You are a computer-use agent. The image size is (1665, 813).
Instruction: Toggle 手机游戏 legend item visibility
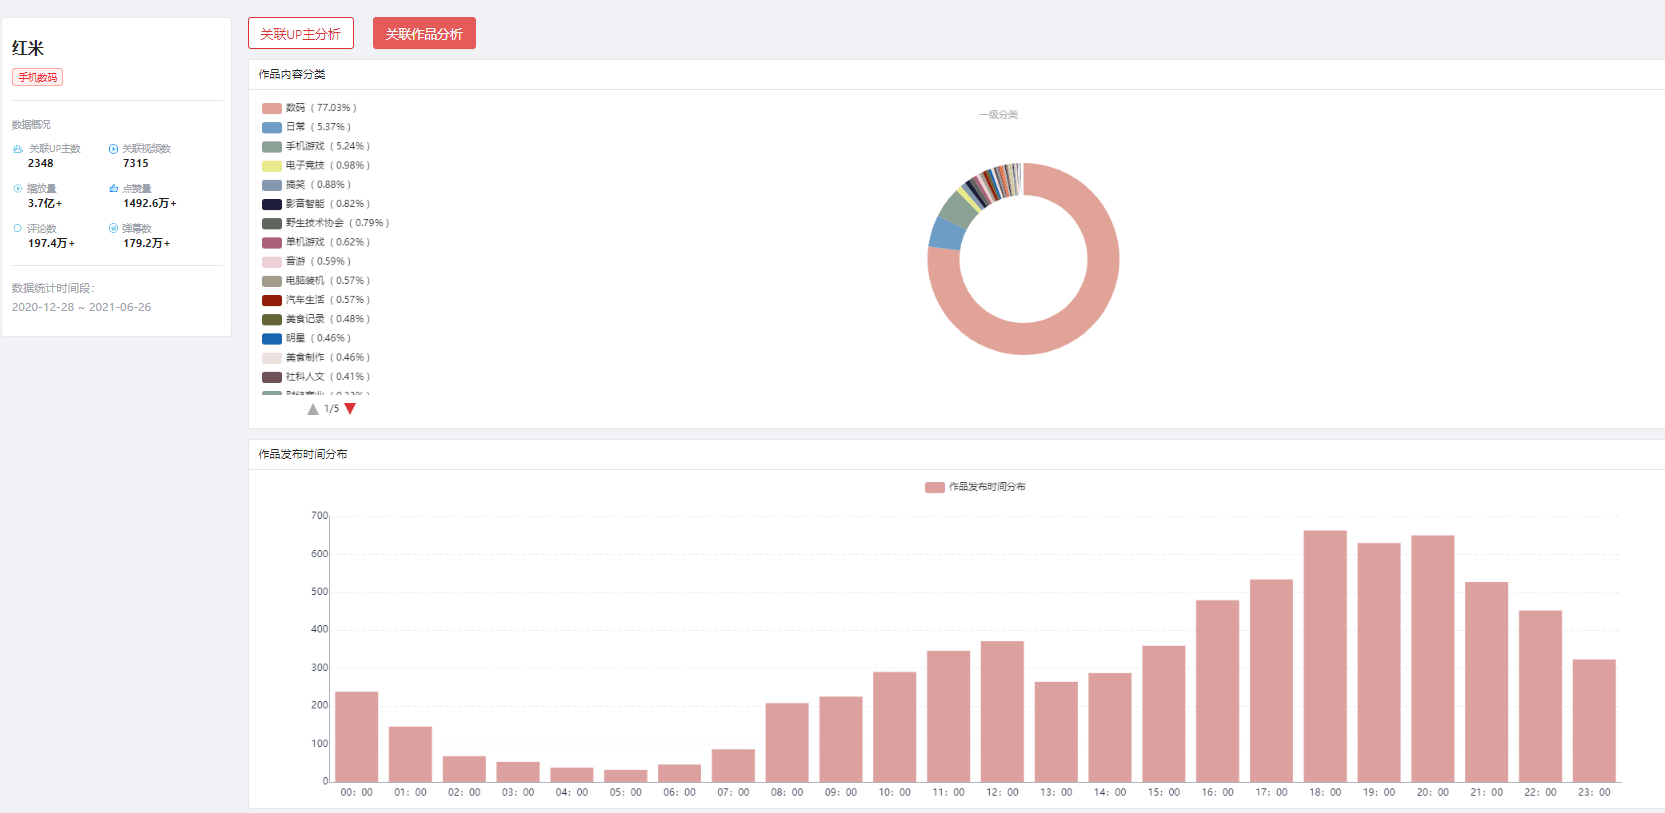click(316, 146)
